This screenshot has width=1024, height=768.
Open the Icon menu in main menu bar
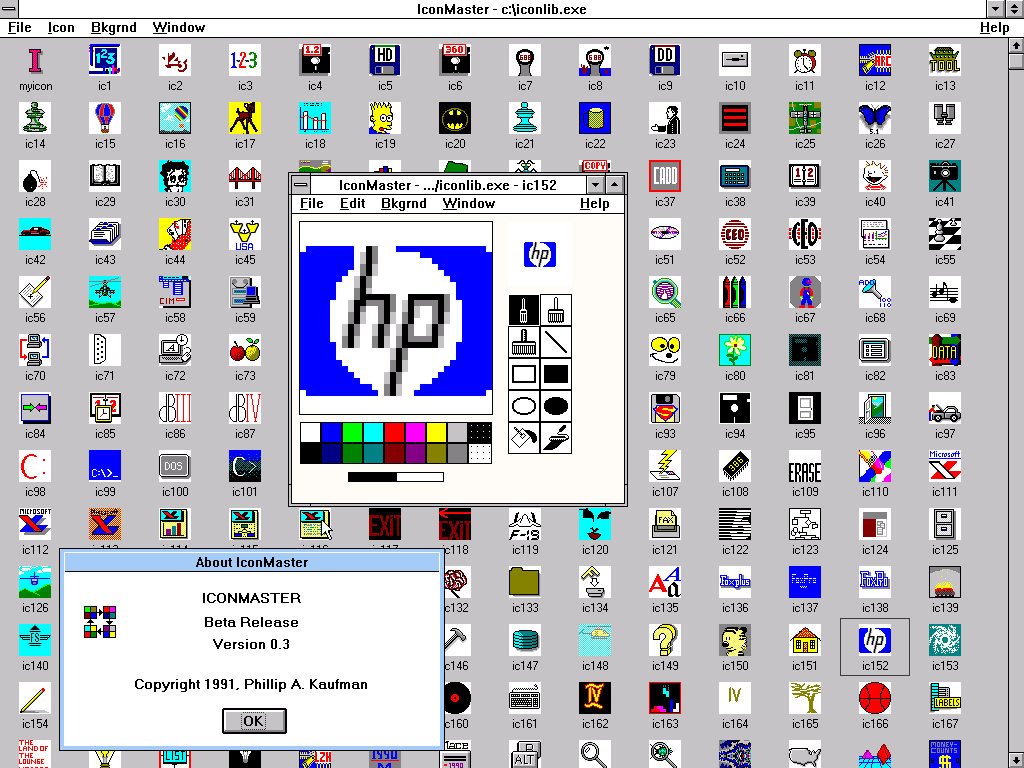pyautogui.click(x=62, y=28)
